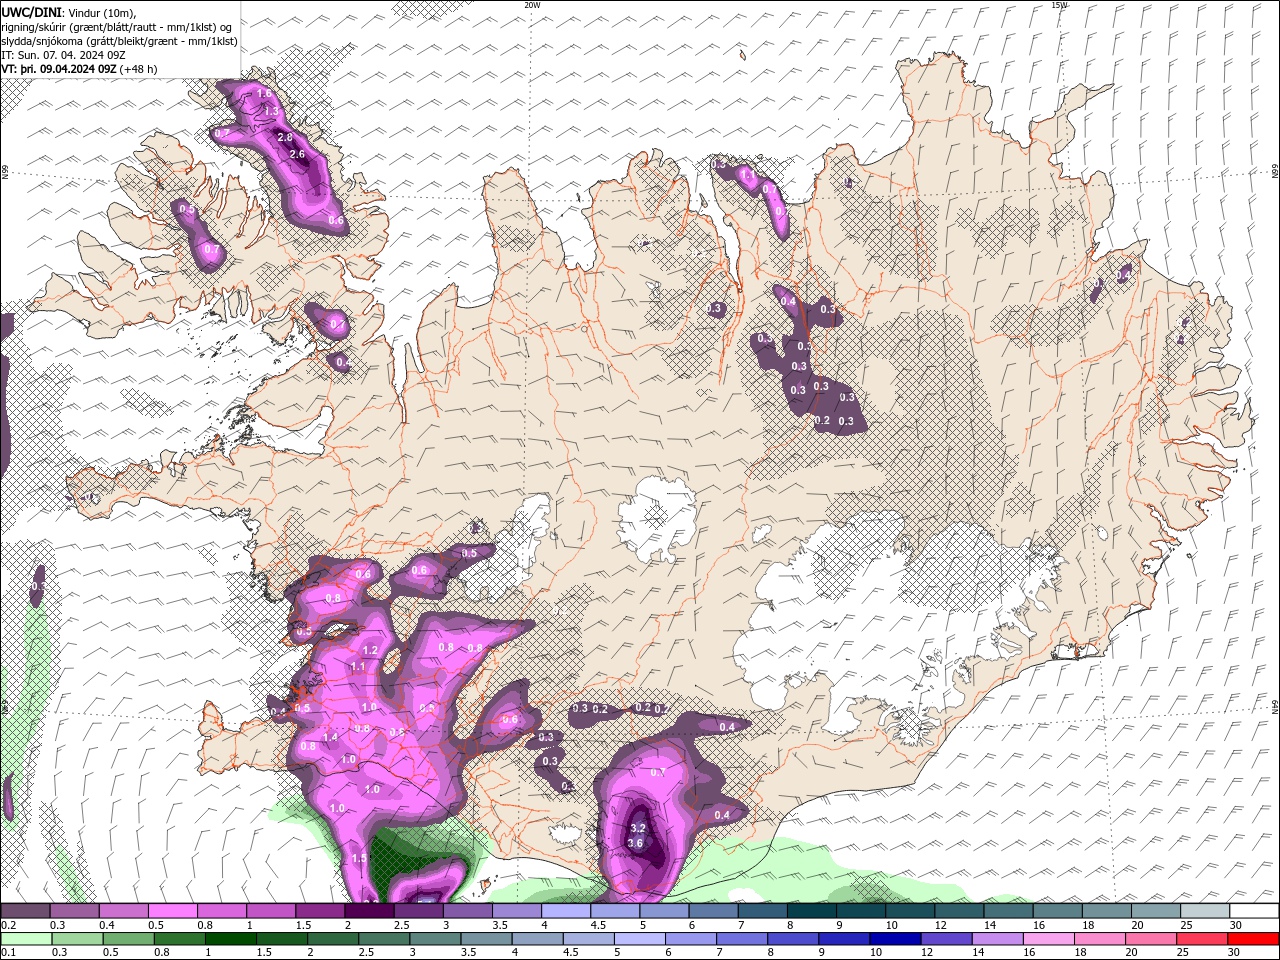Click the upper legend swatch starting at 12
1280x960 pixels.
960,911
